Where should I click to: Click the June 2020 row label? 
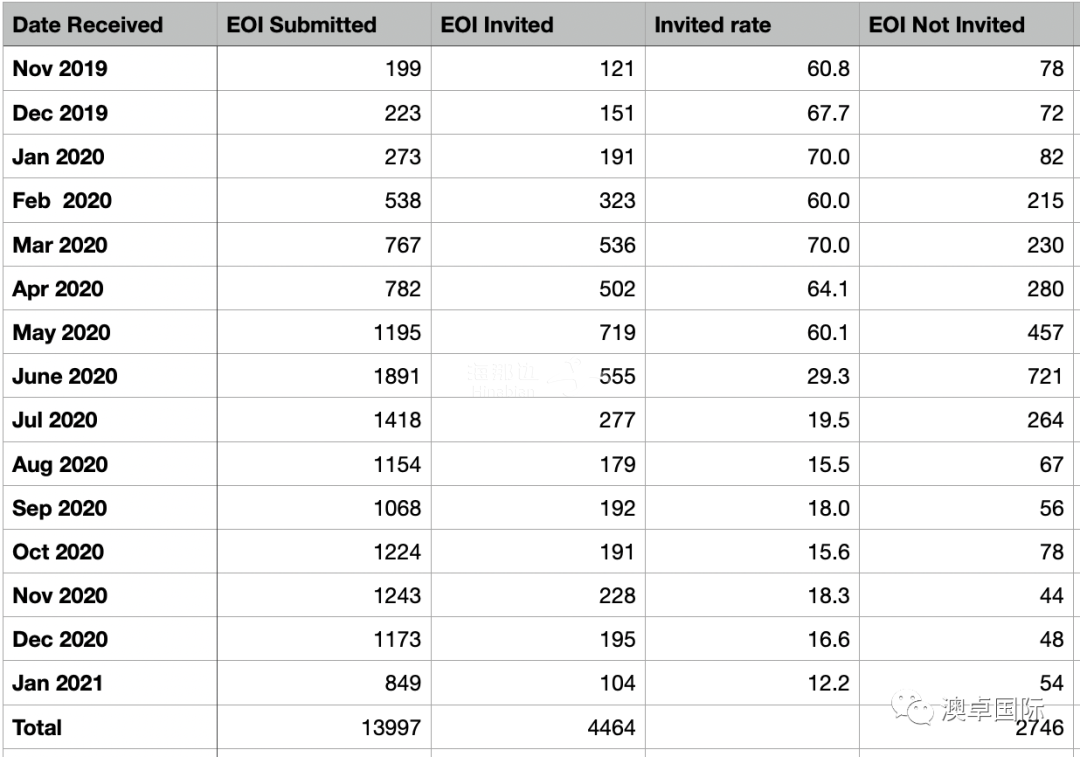(x=65, y=377)
